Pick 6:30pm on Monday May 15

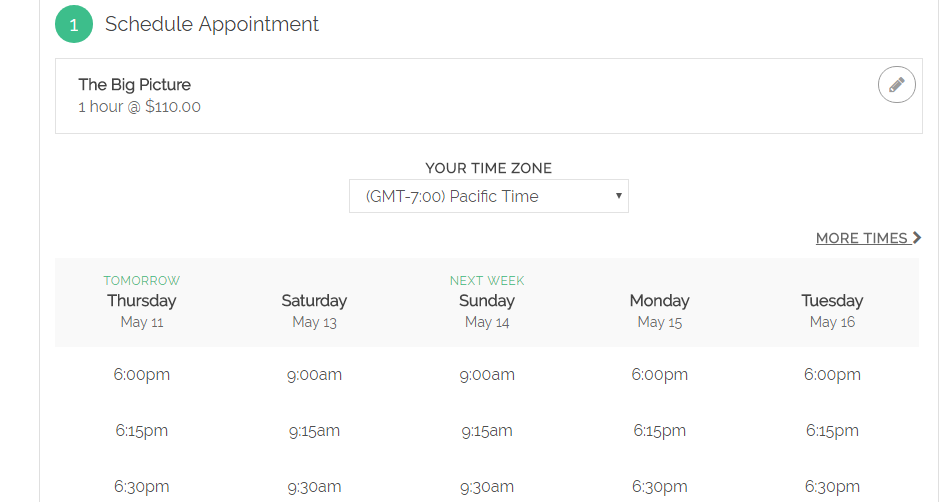(660, 486)
